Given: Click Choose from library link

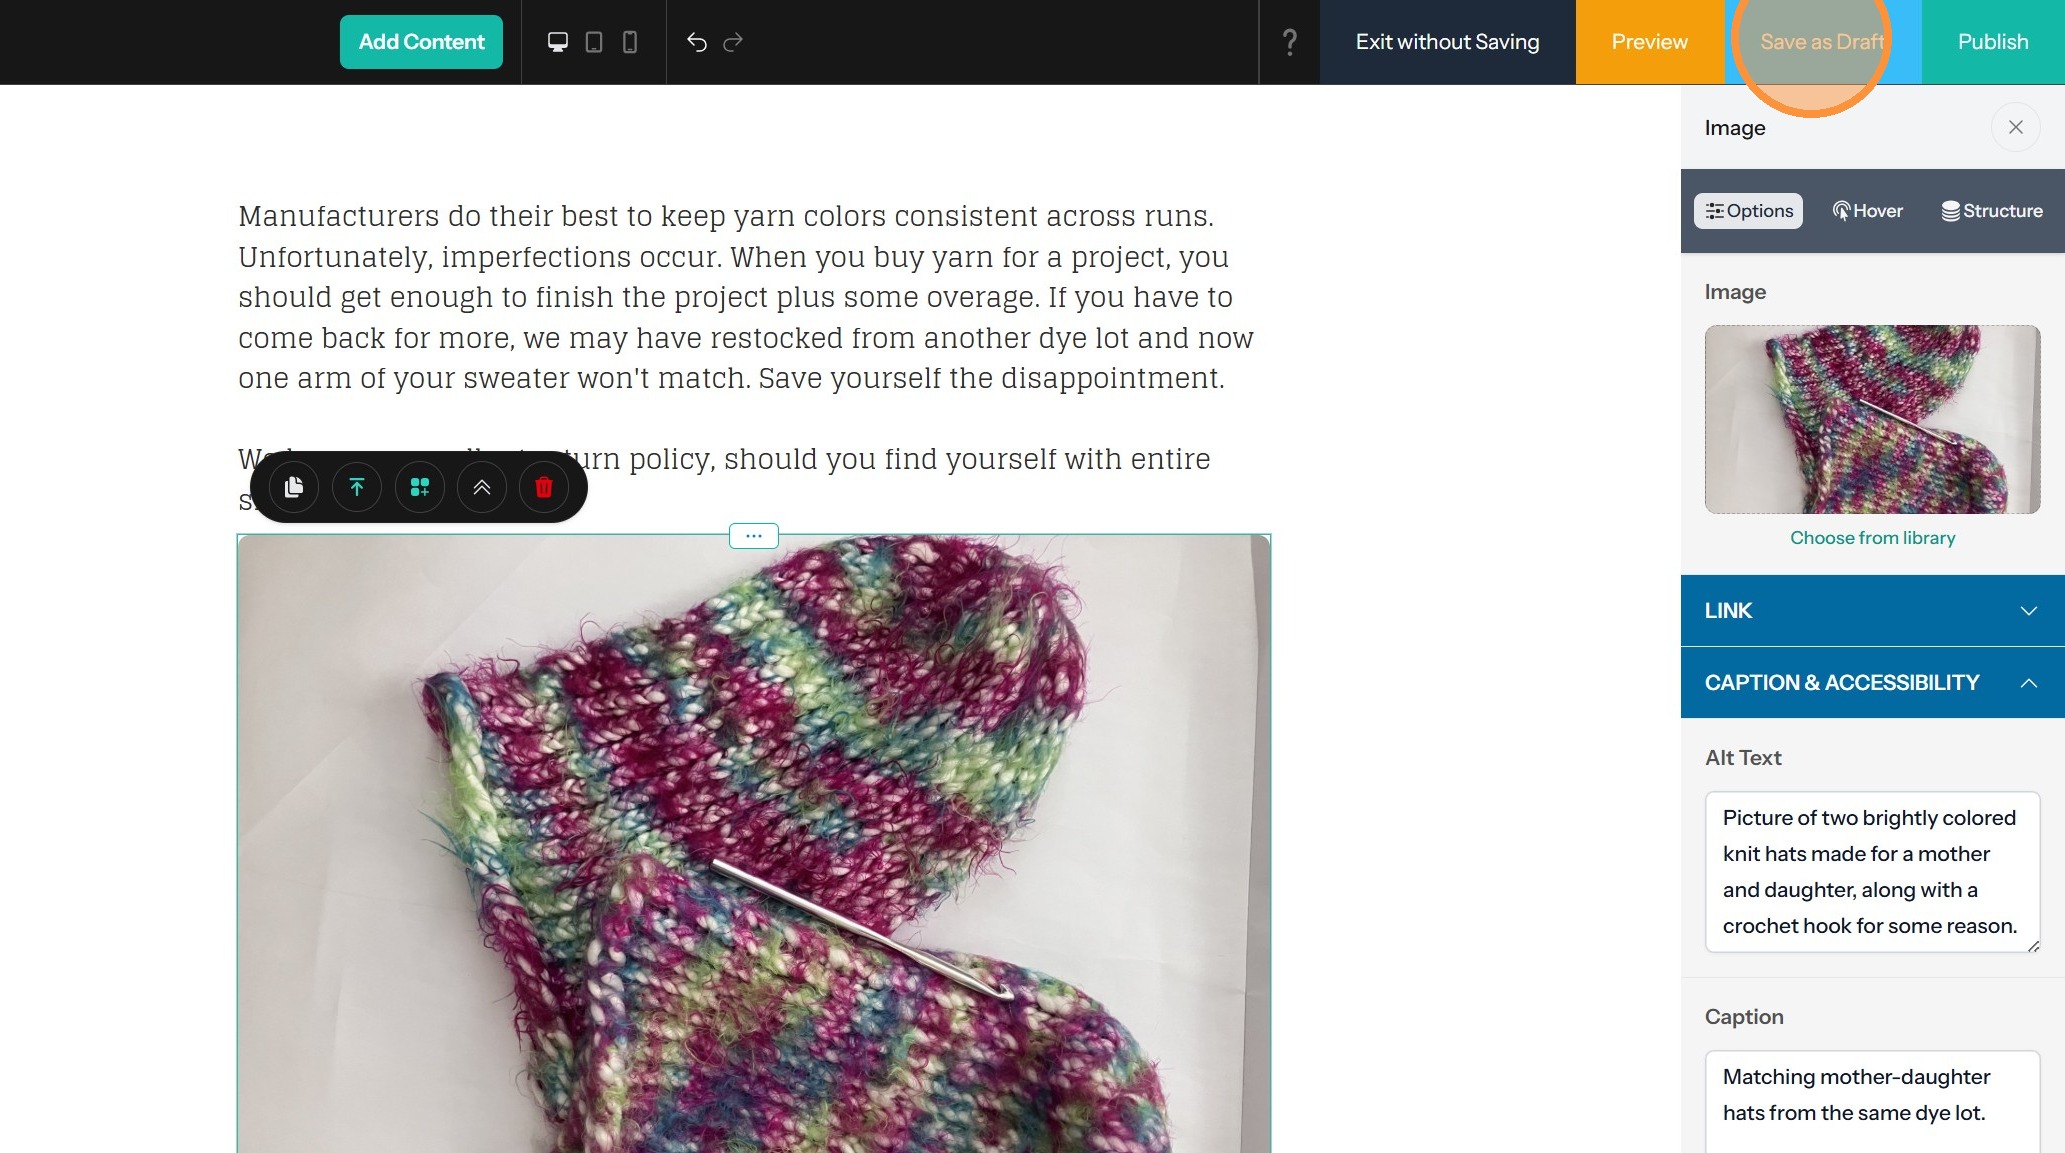Looking at the screenshot, I should (x=1872, y=538).
